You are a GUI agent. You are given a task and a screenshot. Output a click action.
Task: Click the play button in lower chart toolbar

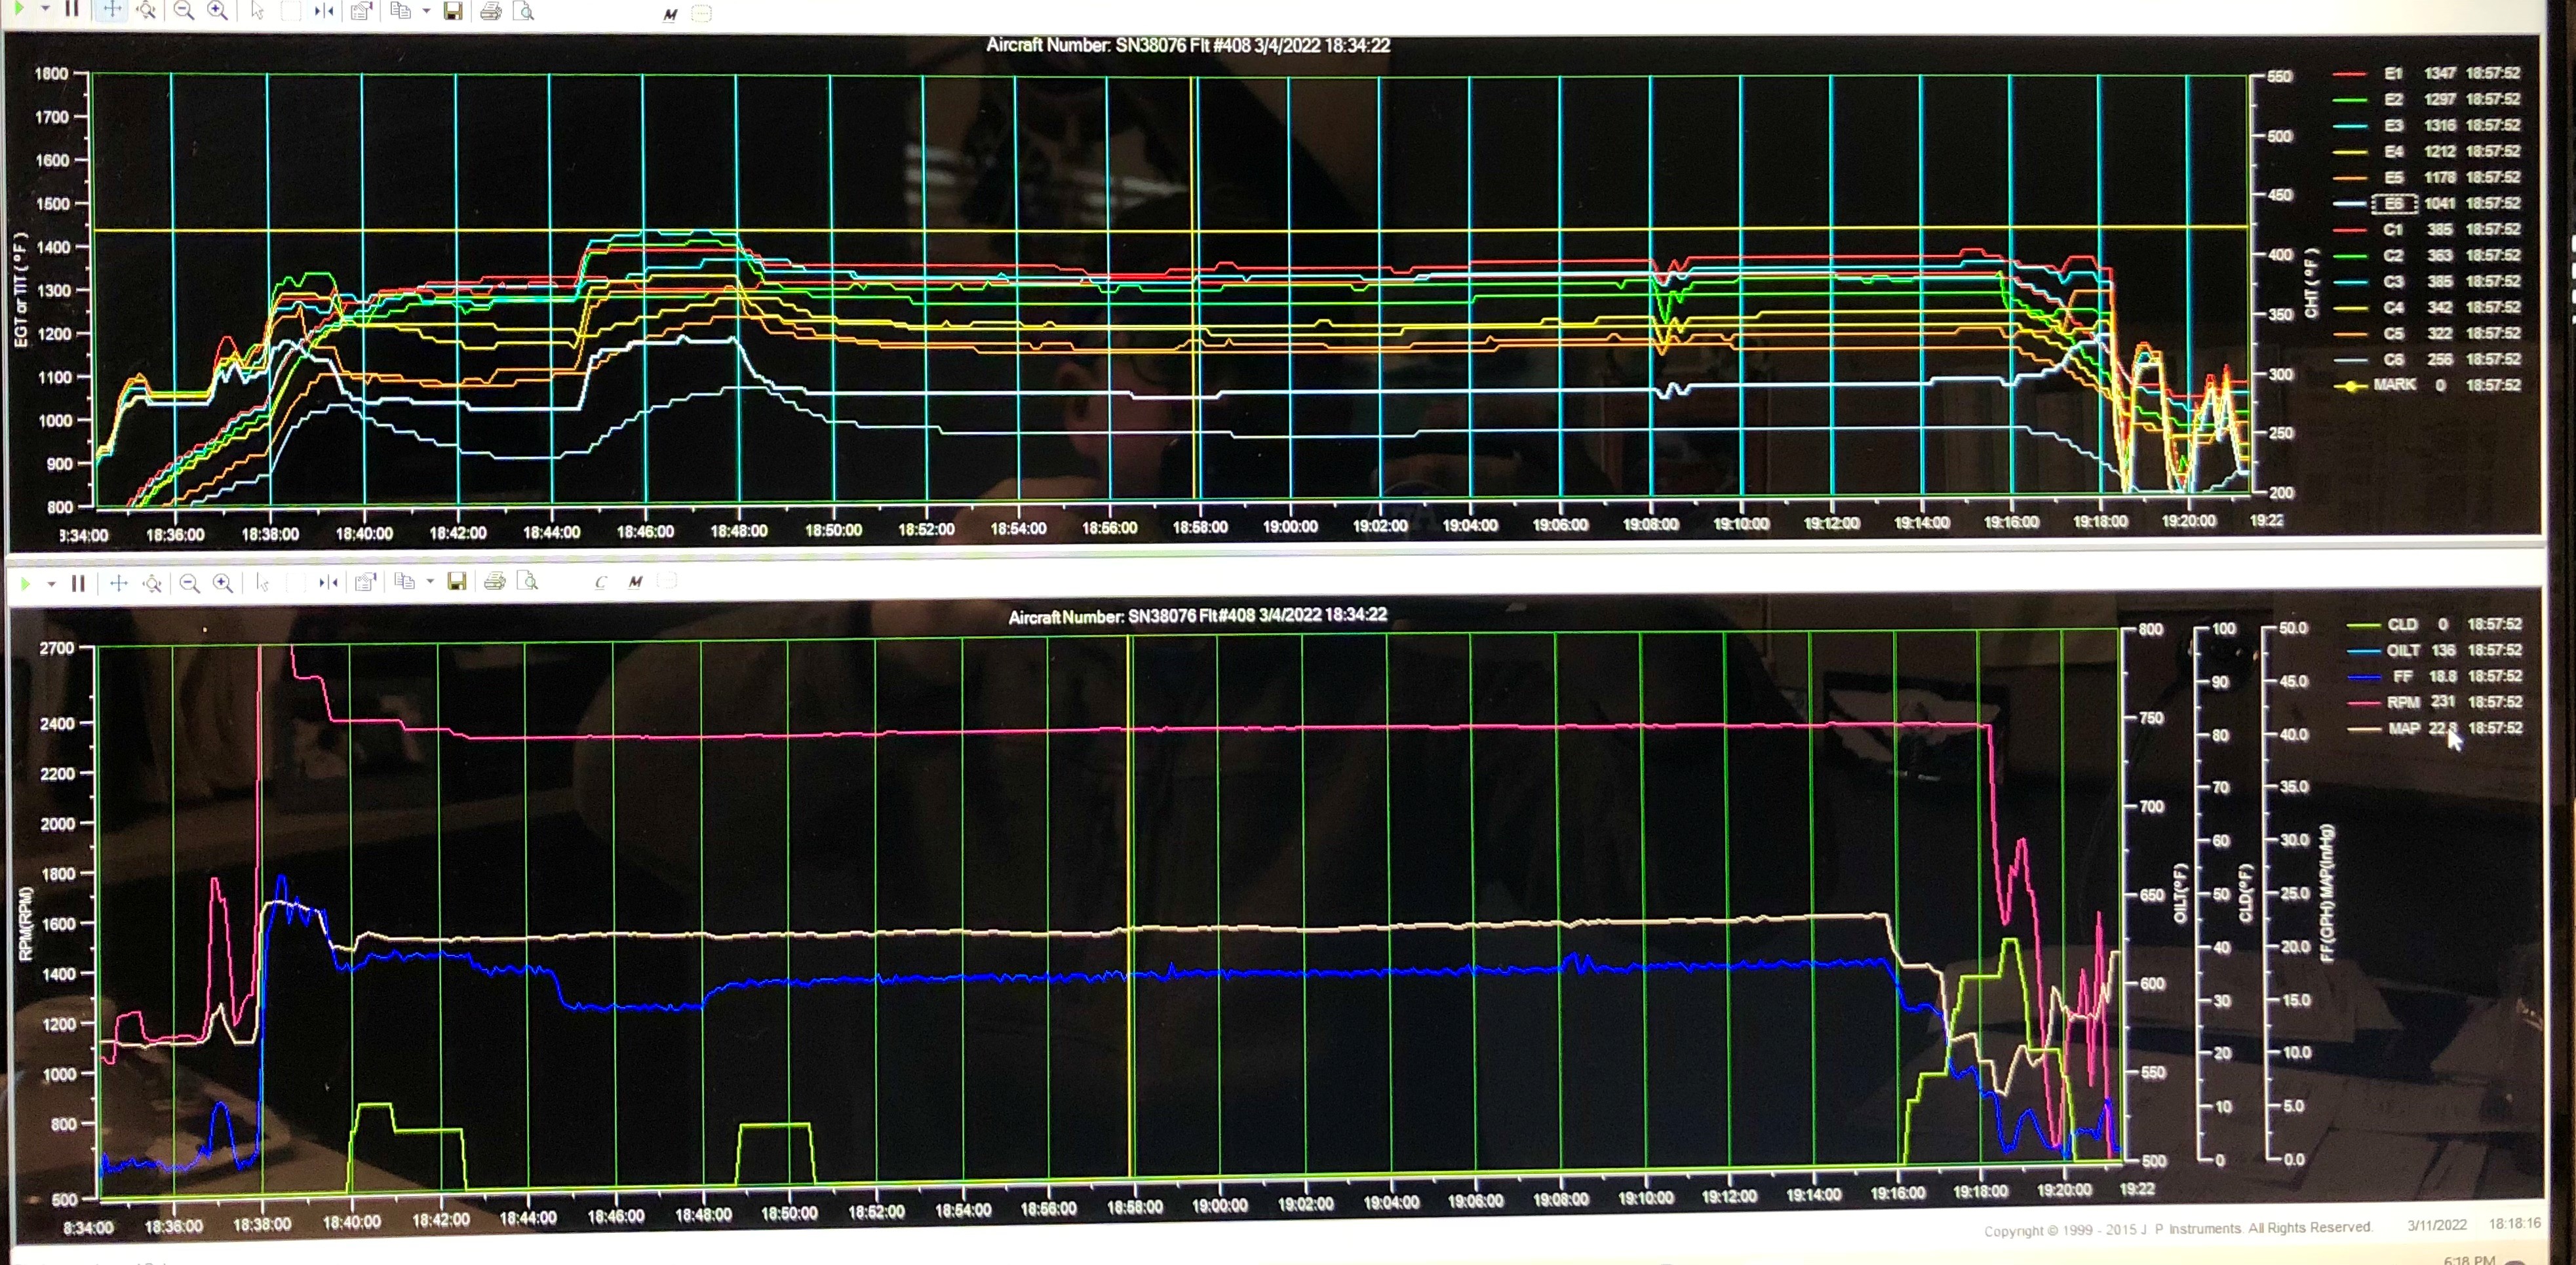25,583
